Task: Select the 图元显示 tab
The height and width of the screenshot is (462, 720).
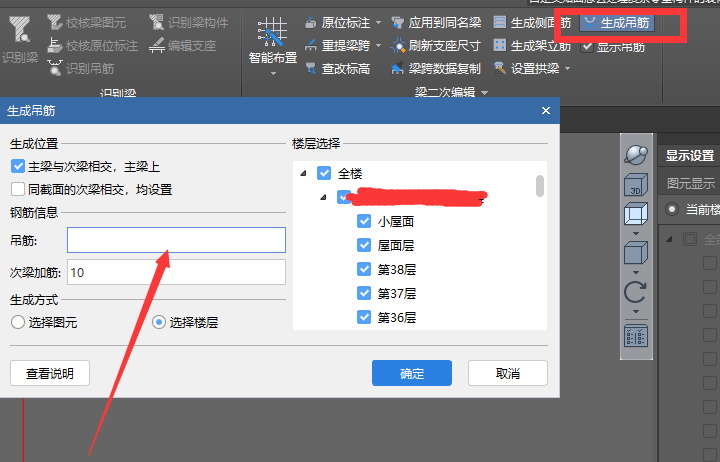Action: [691, 184]
